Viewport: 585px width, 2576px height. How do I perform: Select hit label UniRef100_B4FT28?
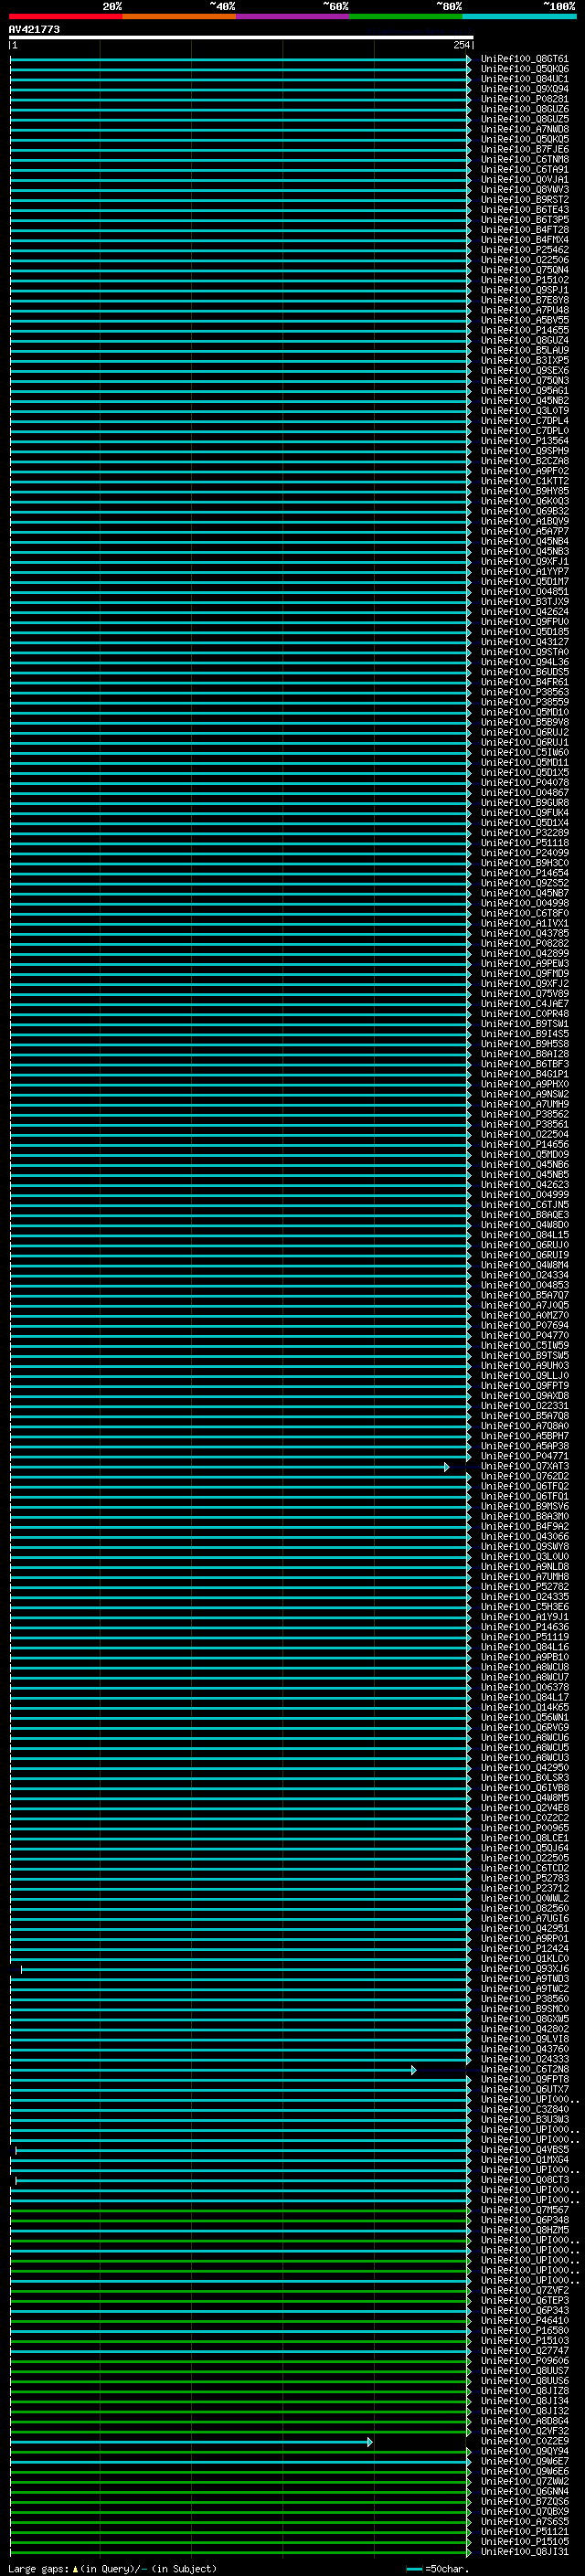[524, 230]
